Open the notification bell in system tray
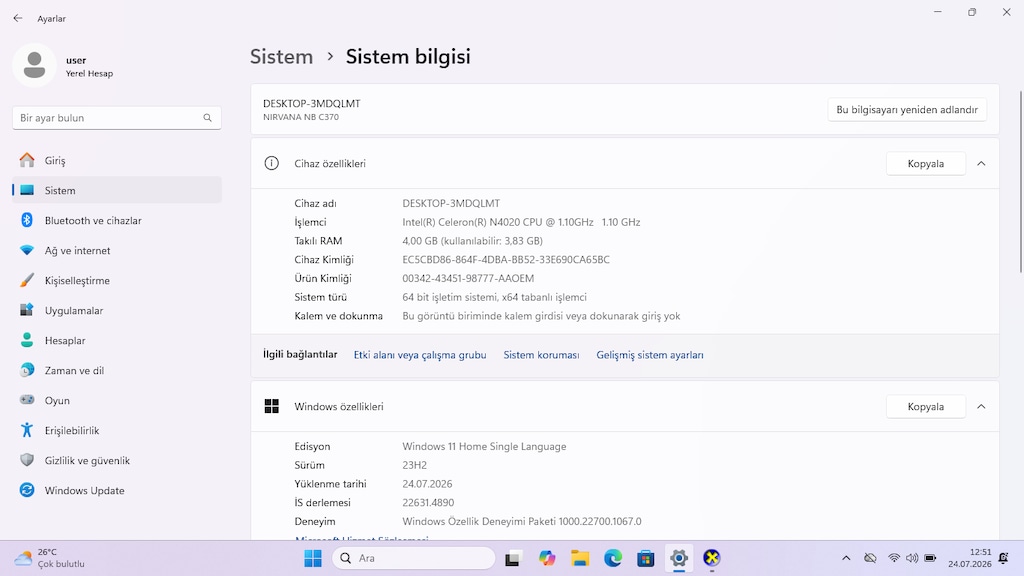Screen dimensions: 1024x576 (x=1004, y=558)
